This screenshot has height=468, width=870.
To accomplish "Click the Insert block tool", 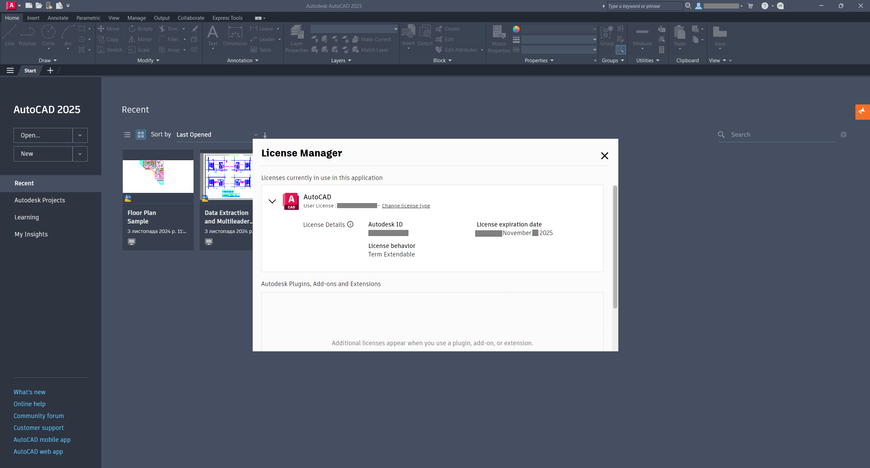I will tap(408, 36).
